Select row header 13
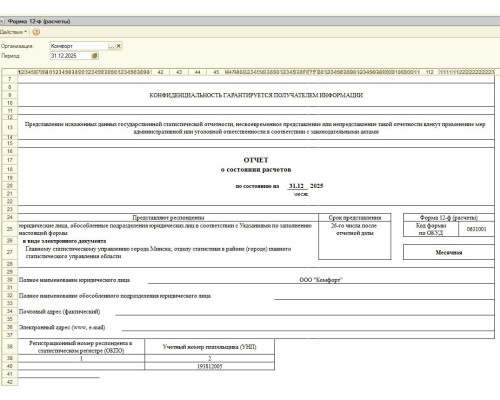This screenshot has width=500, height=400. click(10, 128)
